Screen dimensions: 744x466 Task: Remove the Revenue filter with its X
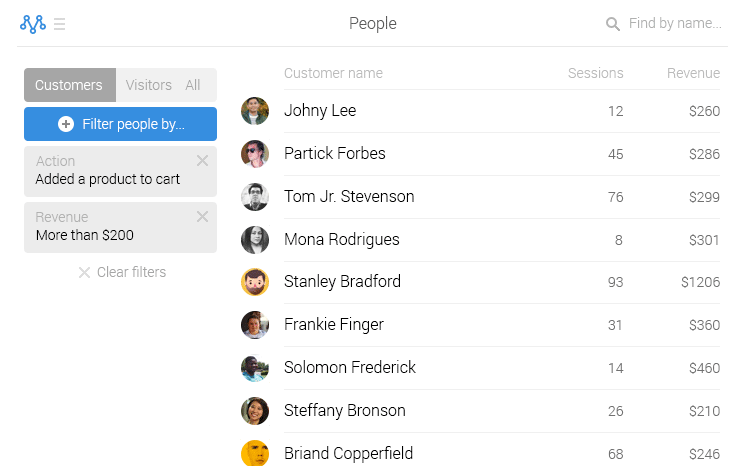point(202,216)
